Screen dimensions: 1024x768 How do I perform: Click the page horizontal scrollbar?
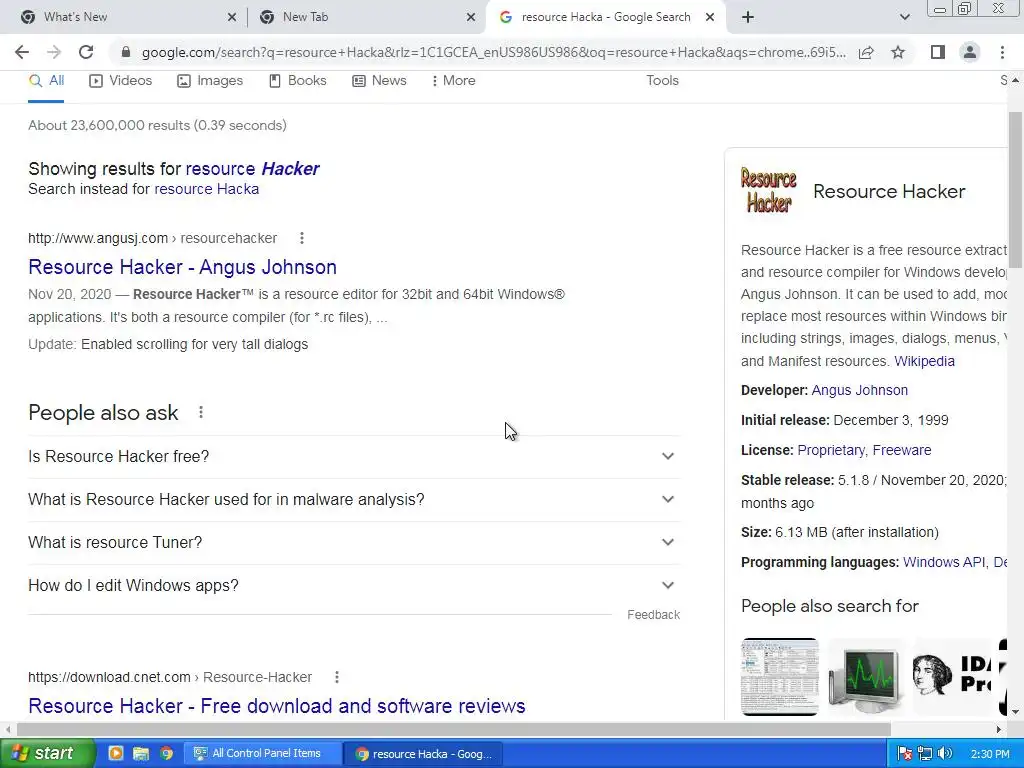coord(454,729)
